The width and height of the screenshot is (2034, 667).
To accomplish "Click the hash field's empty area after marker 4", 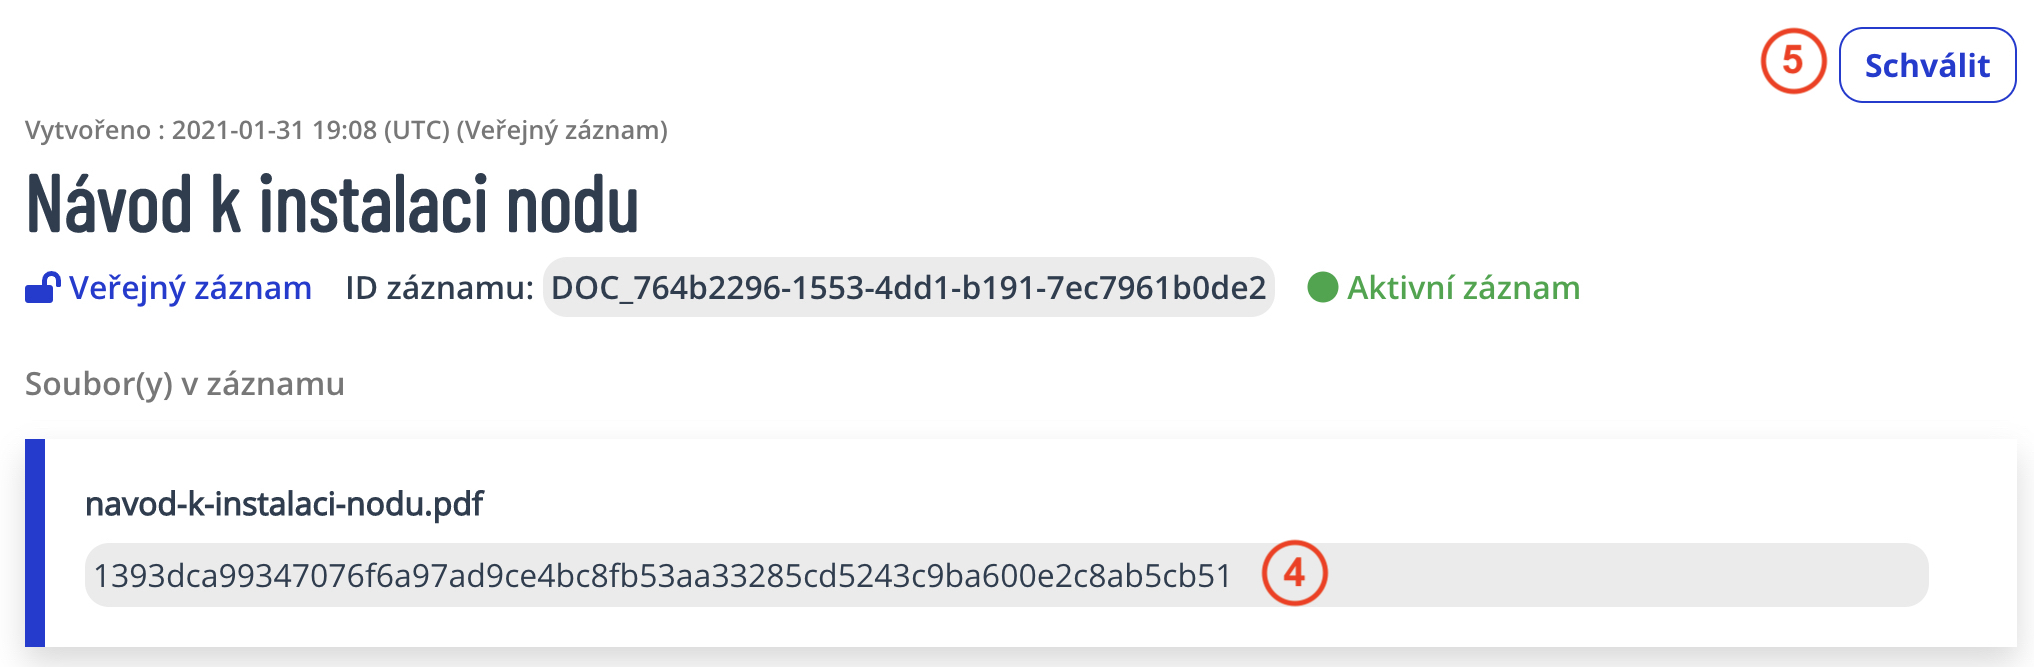I will click(x=1620, y=576).
